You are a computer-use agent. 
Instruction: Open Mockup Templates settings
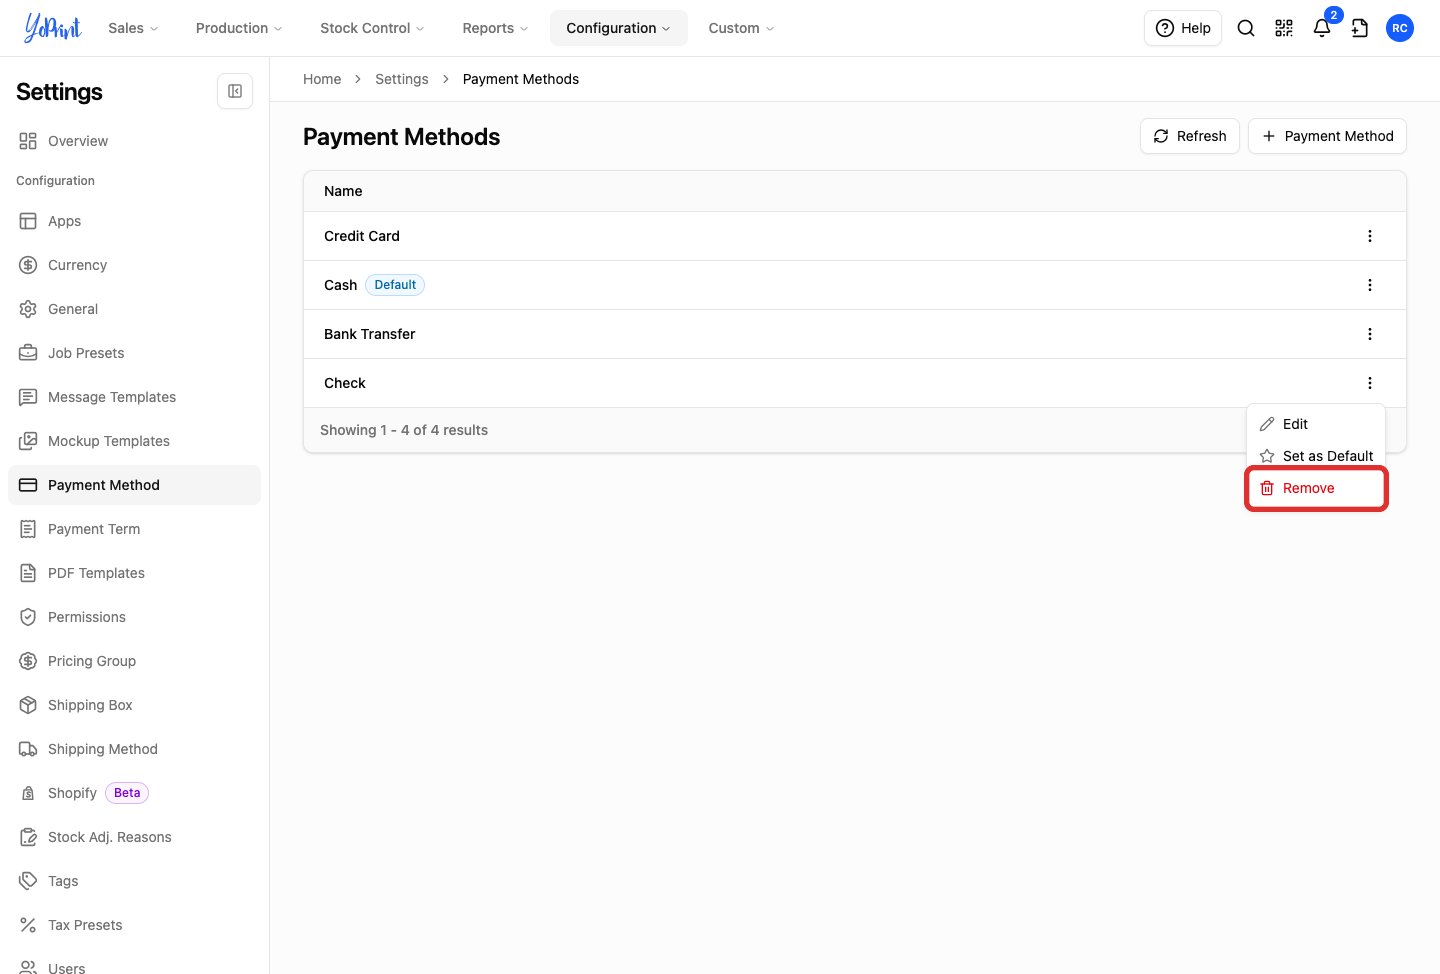click(x=134, y=441)
